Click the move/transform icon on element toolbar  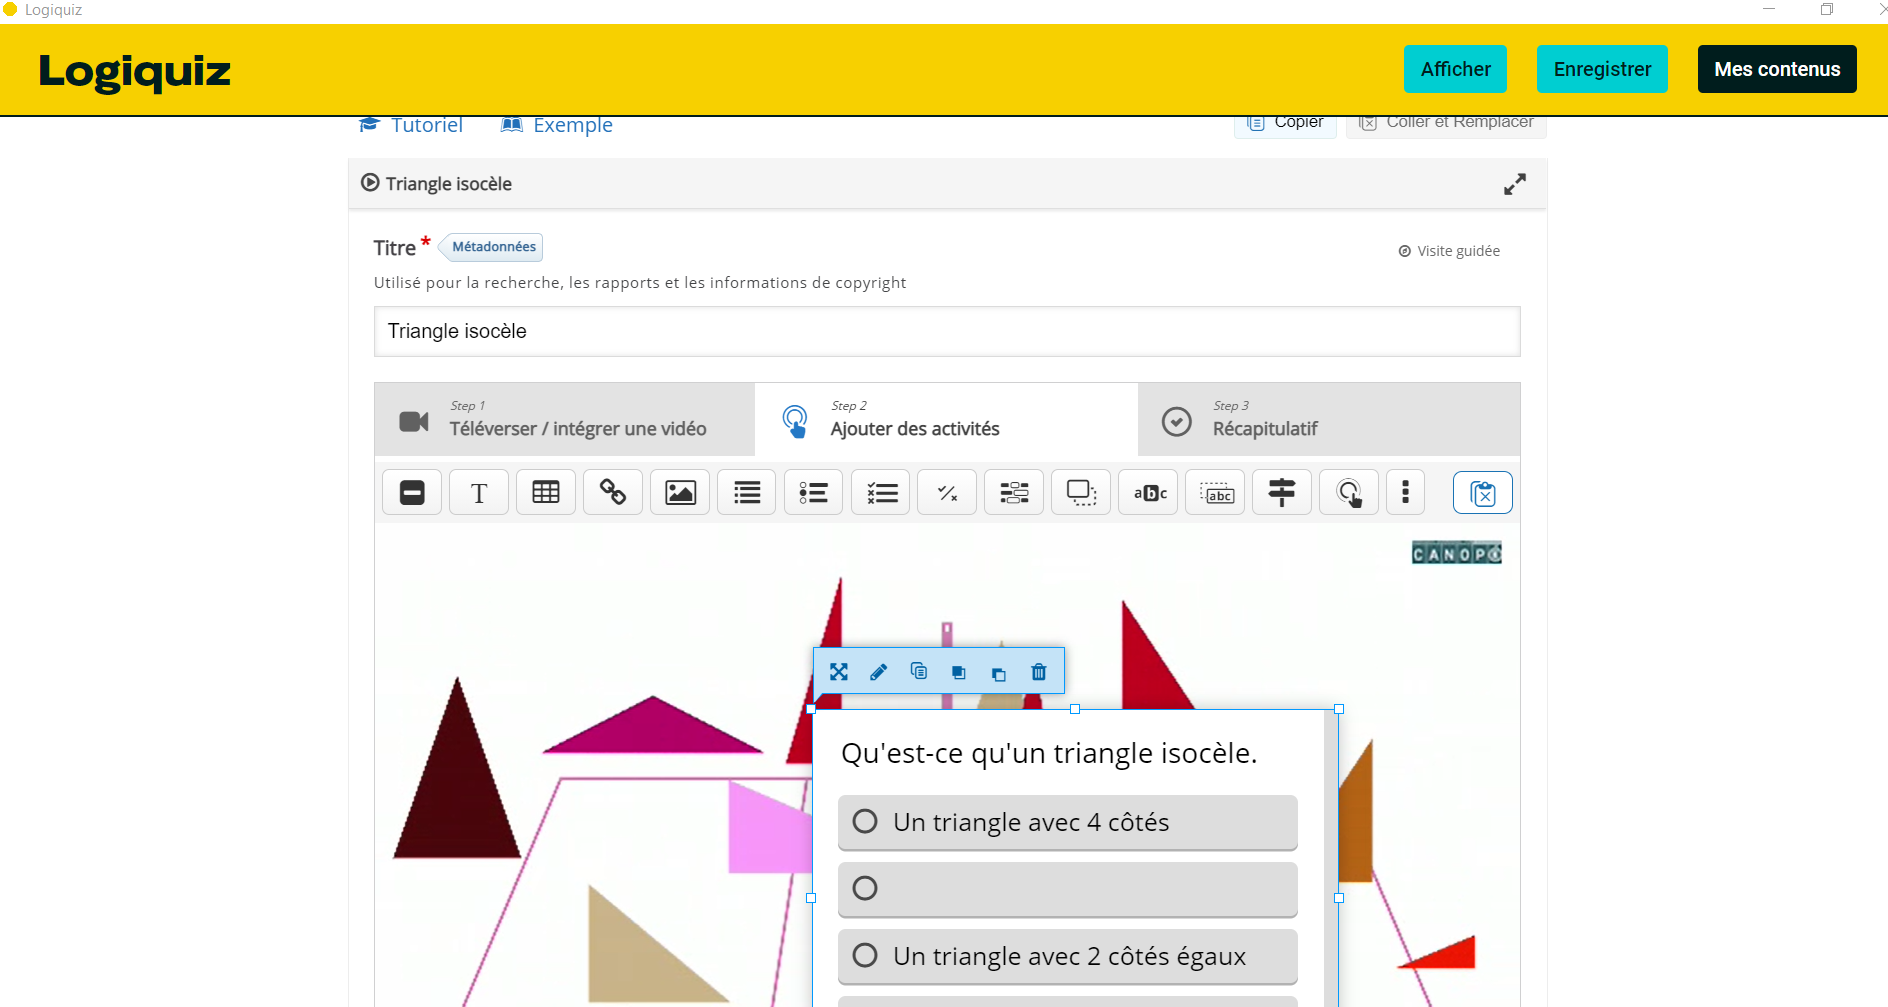tap(839, 672)
